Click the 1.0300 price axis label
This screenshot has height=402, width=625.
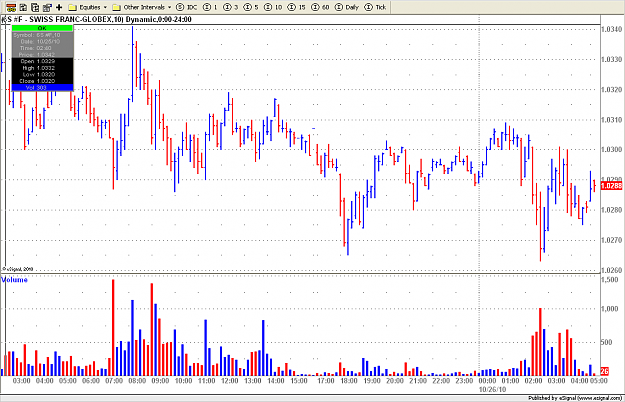pos(612,149)
